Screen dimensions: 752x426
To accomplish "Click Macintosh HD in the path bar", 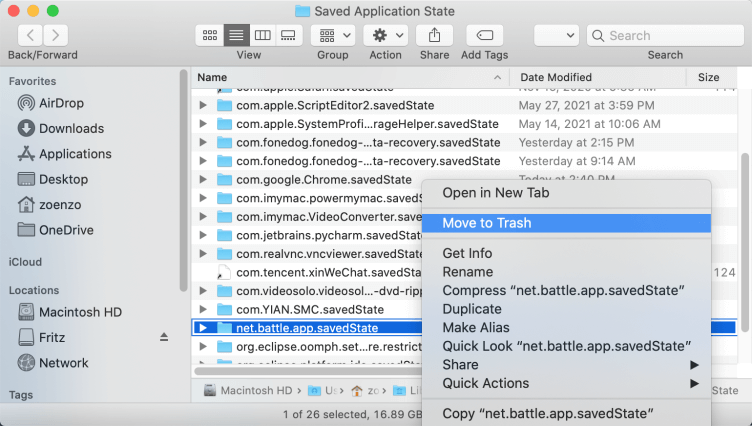I will 257,390.
